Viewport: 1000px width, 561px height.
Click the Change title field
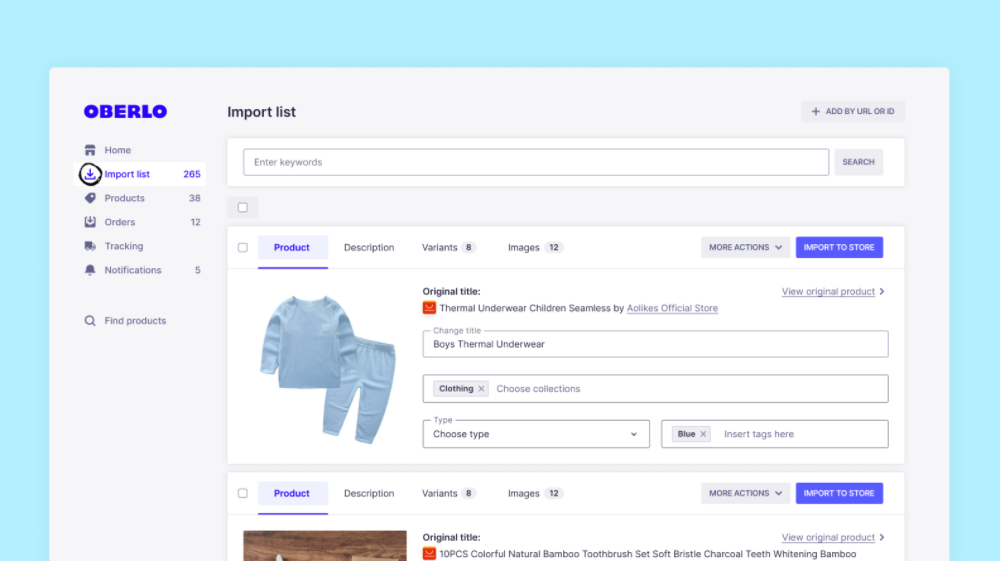point(655,344)
